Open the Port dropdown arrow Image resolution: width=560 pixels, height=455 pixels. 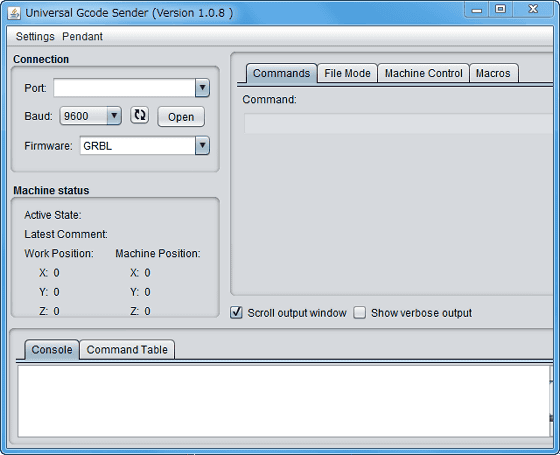(202, 88)
